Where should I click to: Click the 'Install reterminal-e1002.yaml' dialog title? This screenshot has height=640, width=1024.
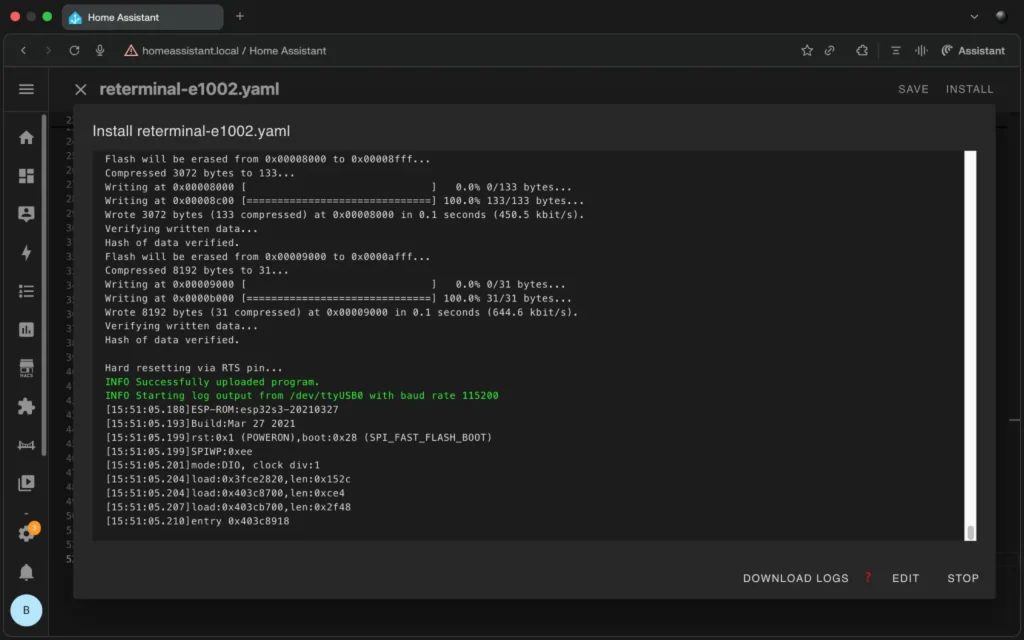click(191, 131)
